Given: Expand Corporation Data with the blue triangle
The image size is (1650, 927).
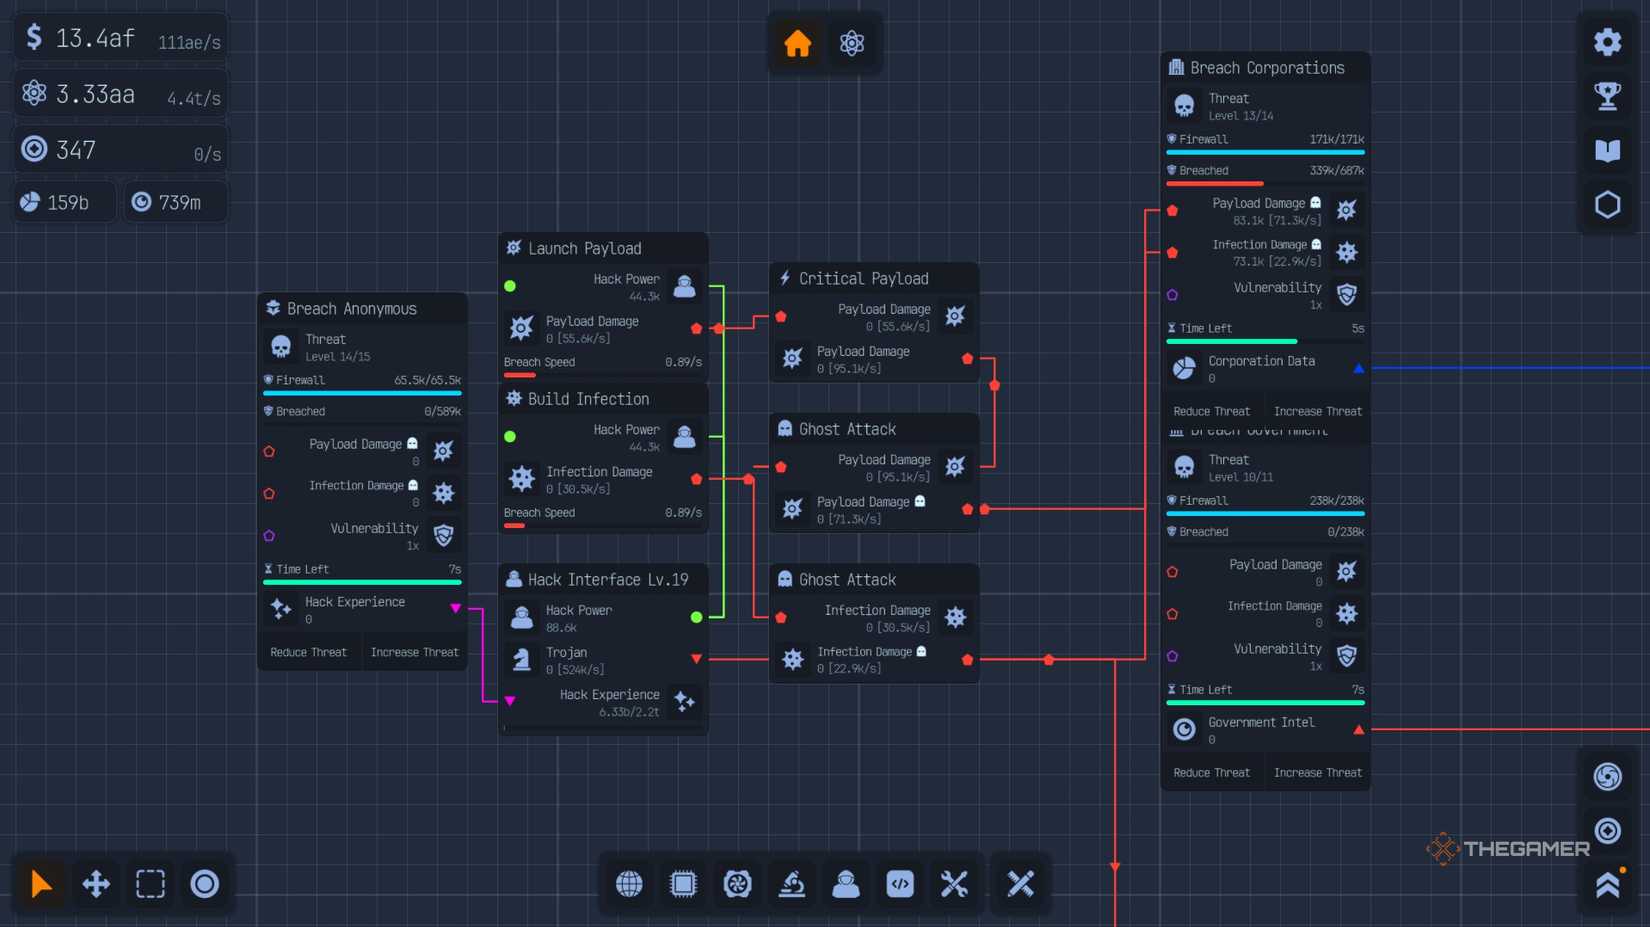Looking at the screenshot, I should pos(1359,368).
